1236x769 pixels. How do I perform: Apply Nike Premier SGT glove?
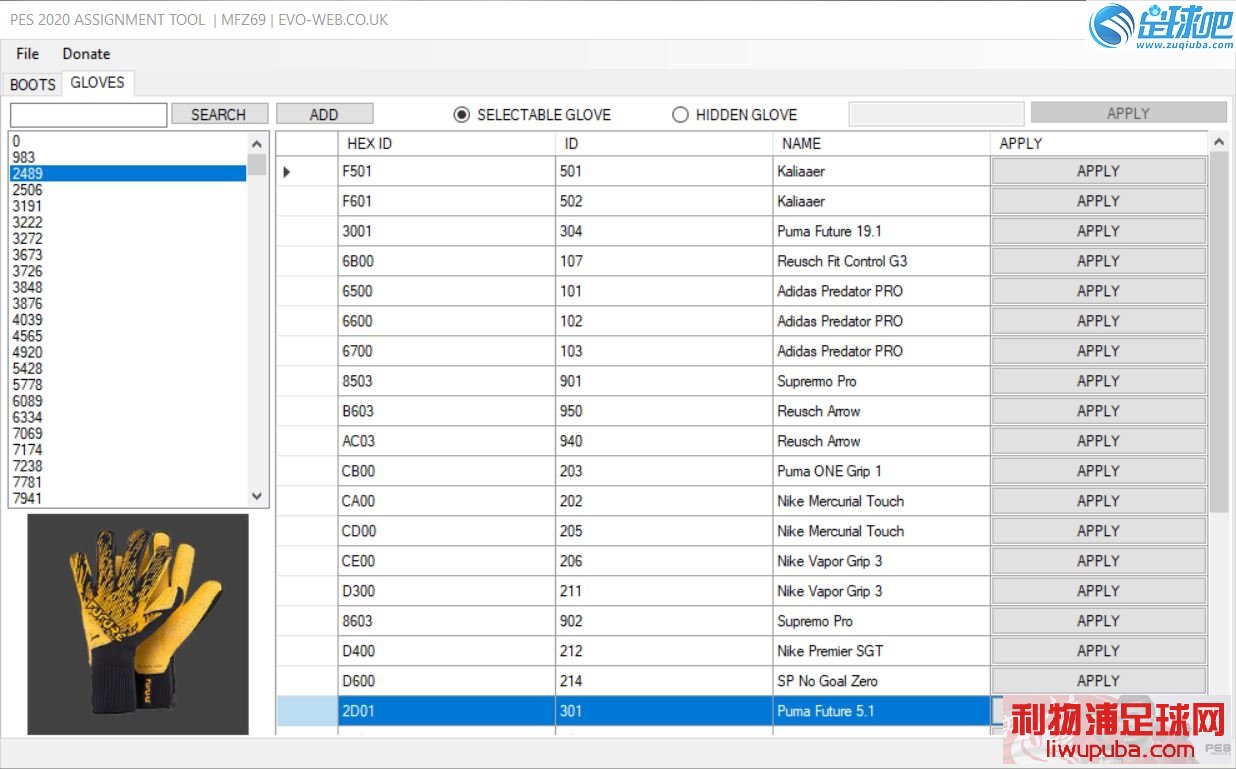1098,651
